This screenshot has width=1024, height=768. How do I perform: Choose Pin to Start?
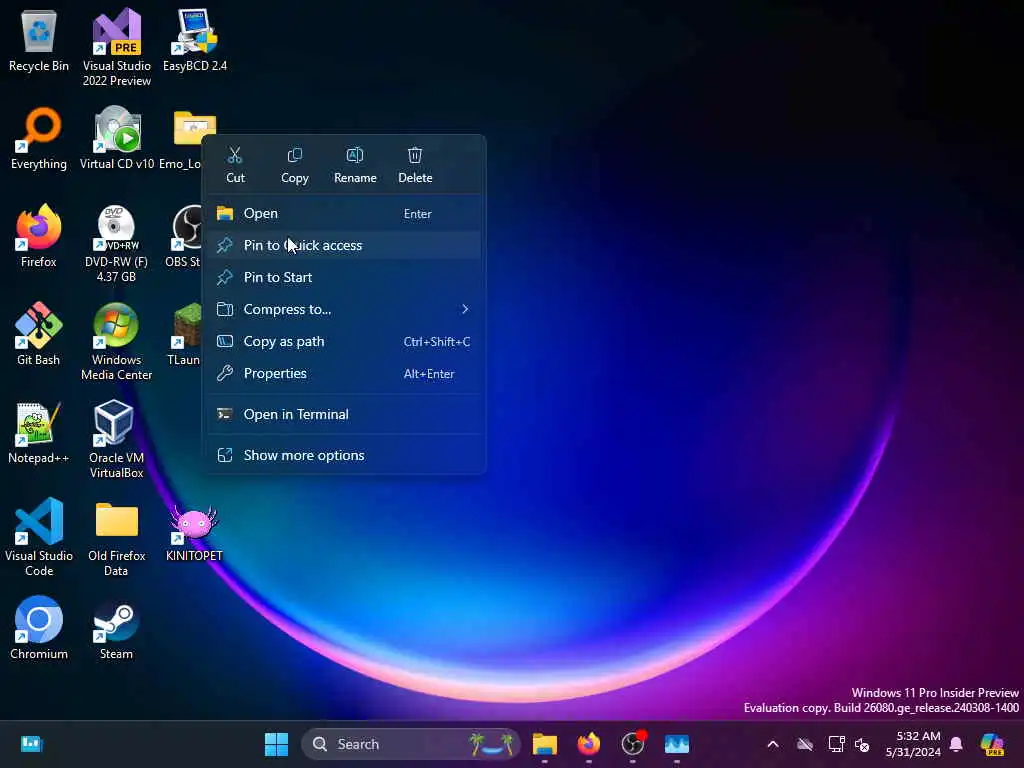pyautogui.click(x=344, y=278)
